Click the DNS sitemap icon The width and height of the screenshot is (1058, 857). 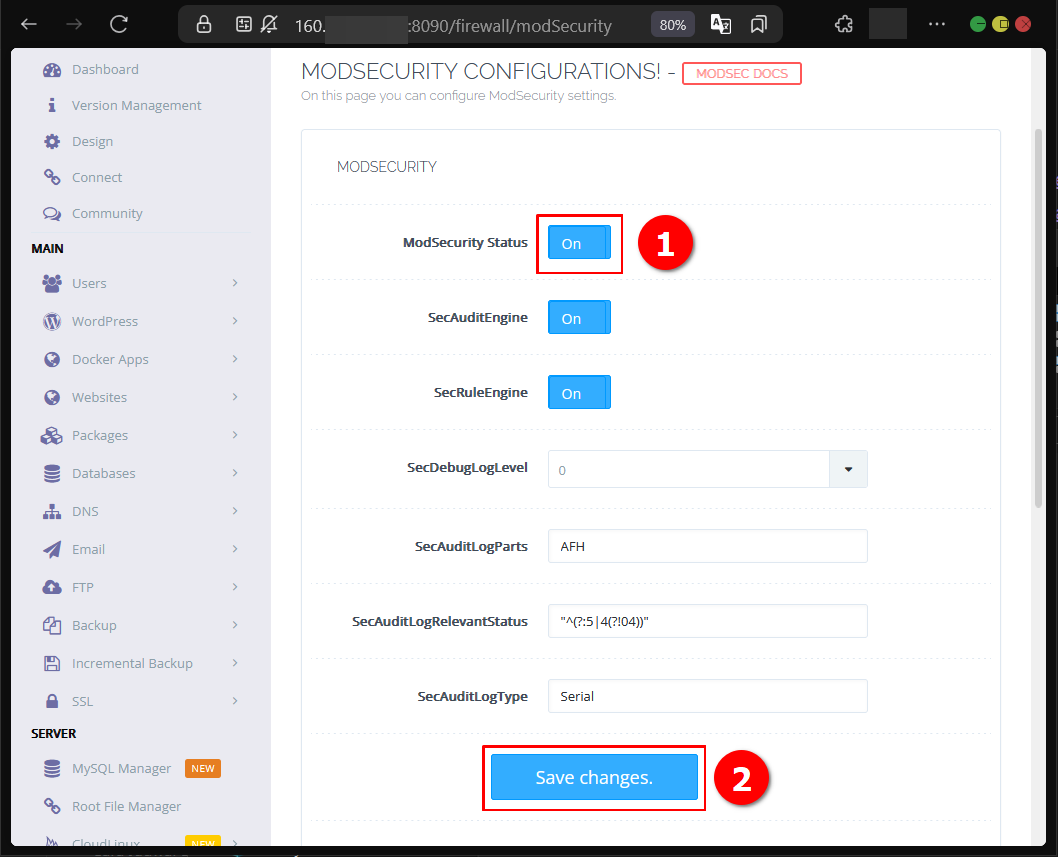pos(52,512)
